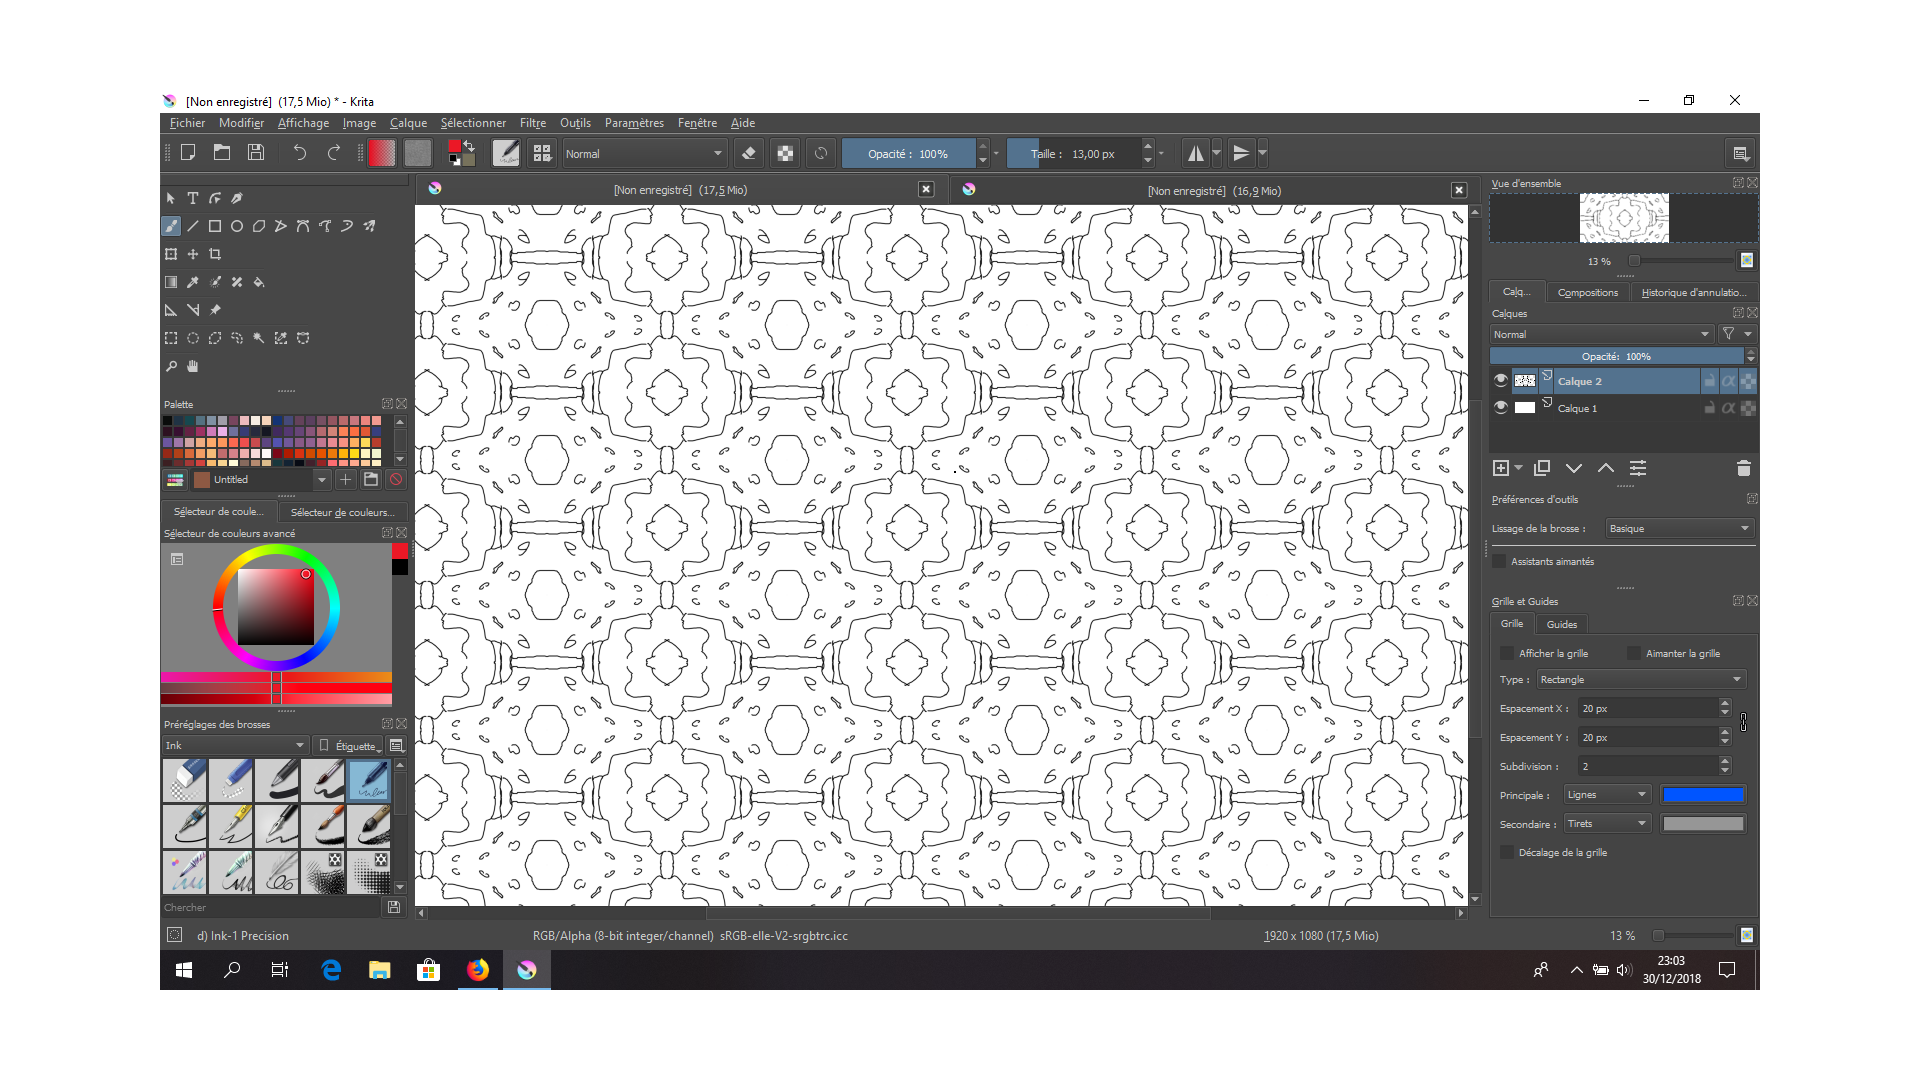Image resolution: width=1920 pixels, height=1080 pixels.
Task: Click the Espacement X value field
Action: pyautogui.click(x=1648, y=708)
